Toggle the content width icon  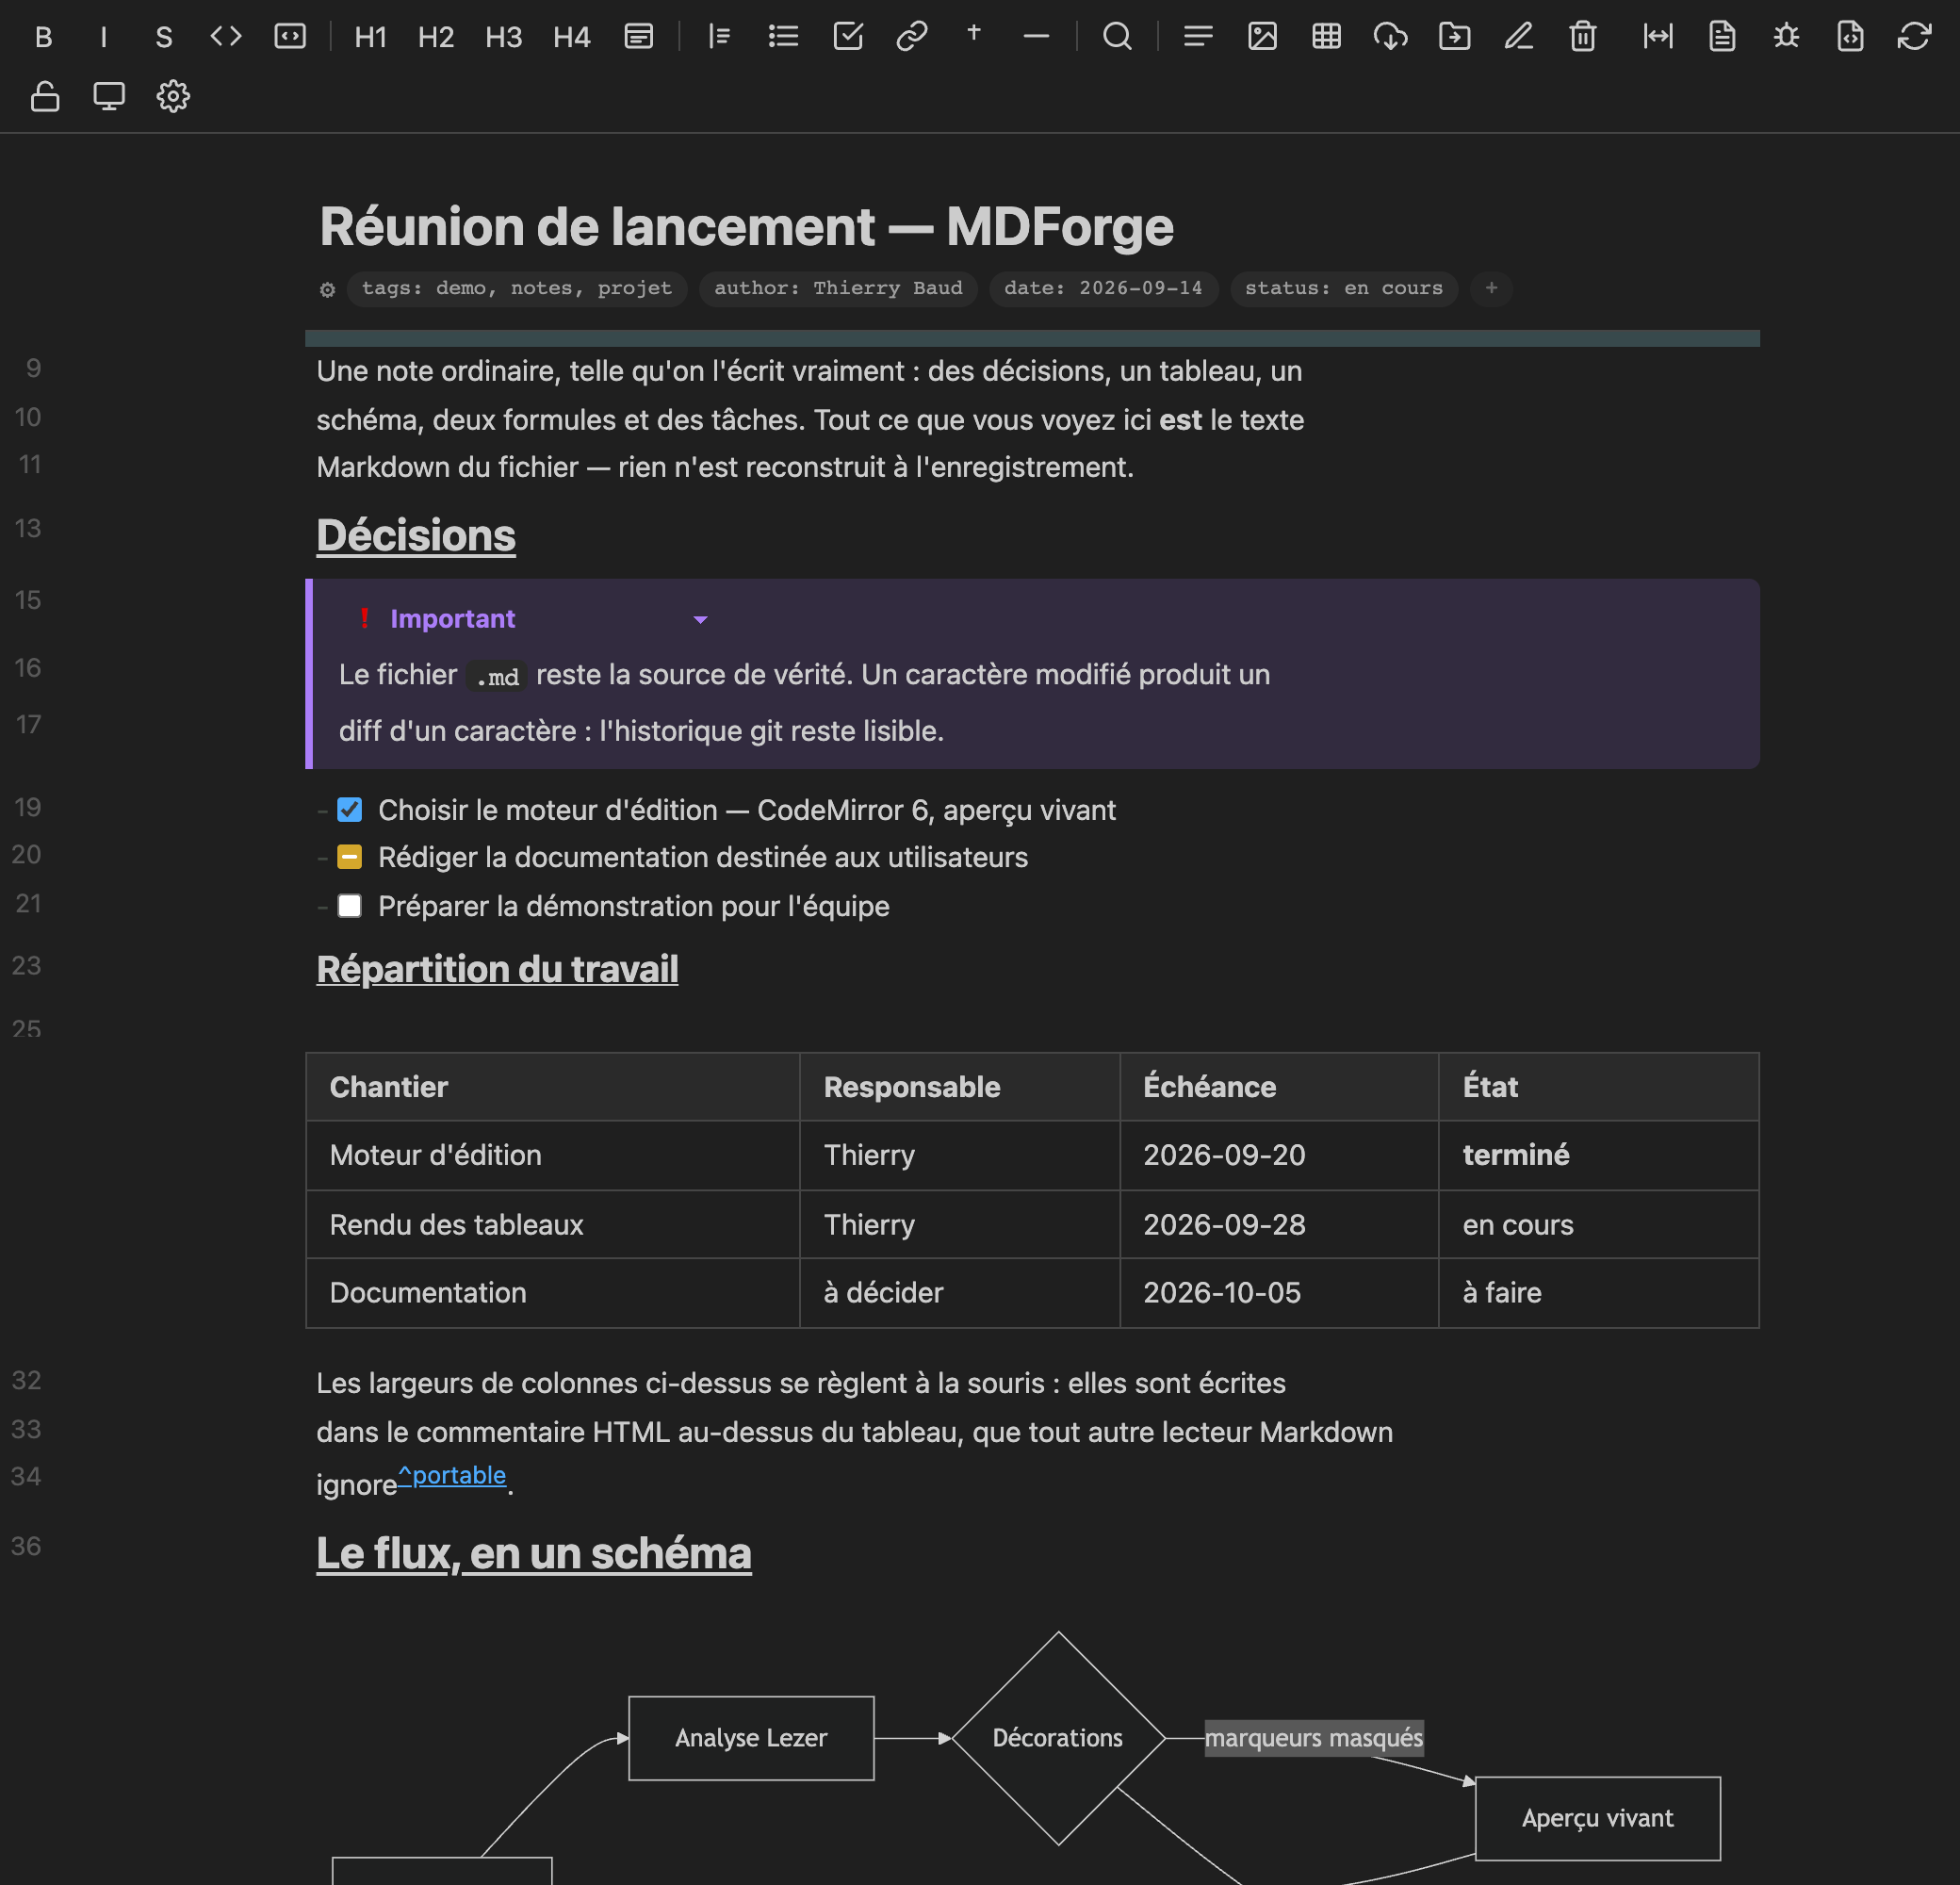tap(1658, 37)
